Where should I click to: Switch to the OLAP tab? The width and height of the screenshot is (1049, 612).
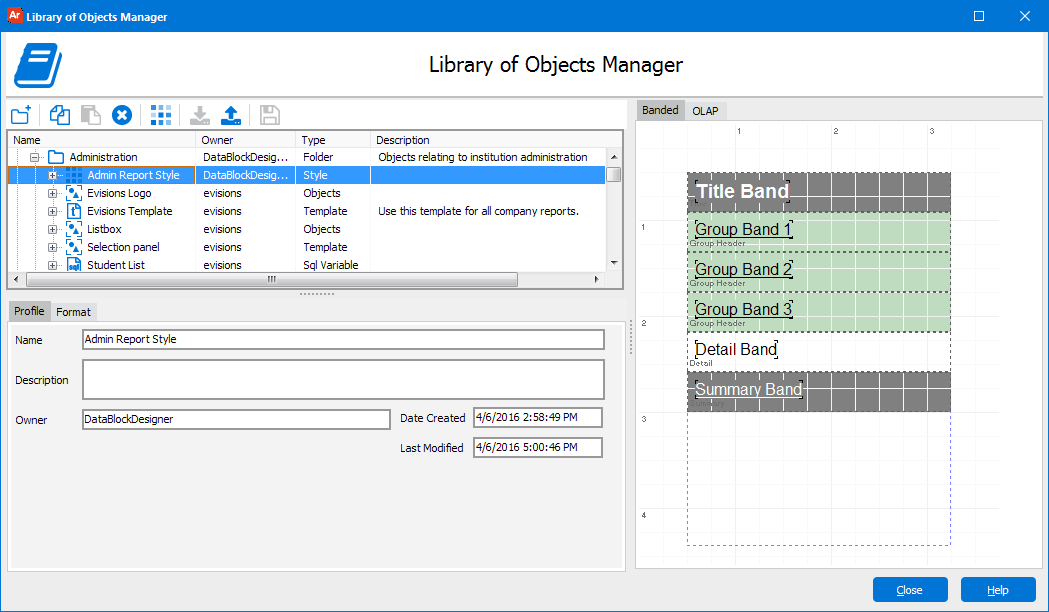pos(706,110)
